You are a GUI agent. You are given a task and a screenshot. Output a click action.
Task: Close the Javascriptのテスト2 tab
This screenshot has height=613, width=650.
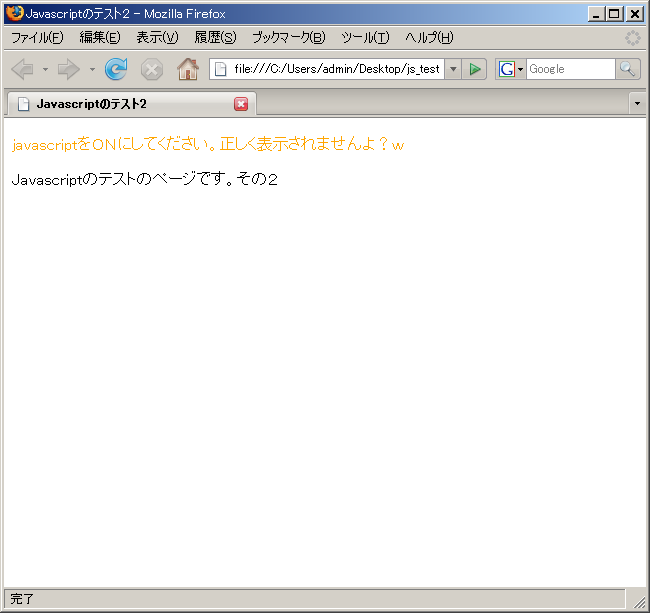coord(241,104)
